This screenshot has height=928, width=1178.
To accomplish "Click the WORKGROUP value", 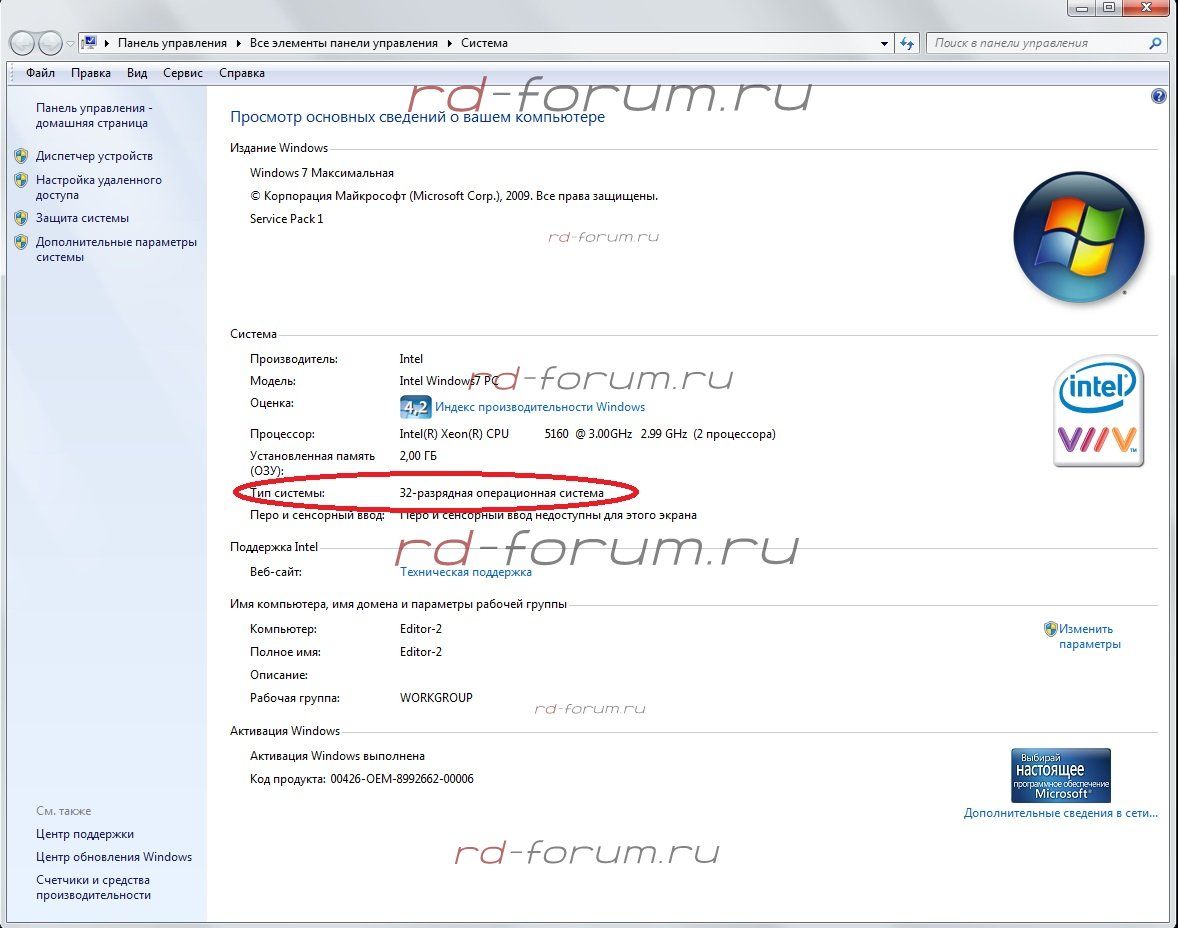I will pyautogui.click(x=436, y=698).
